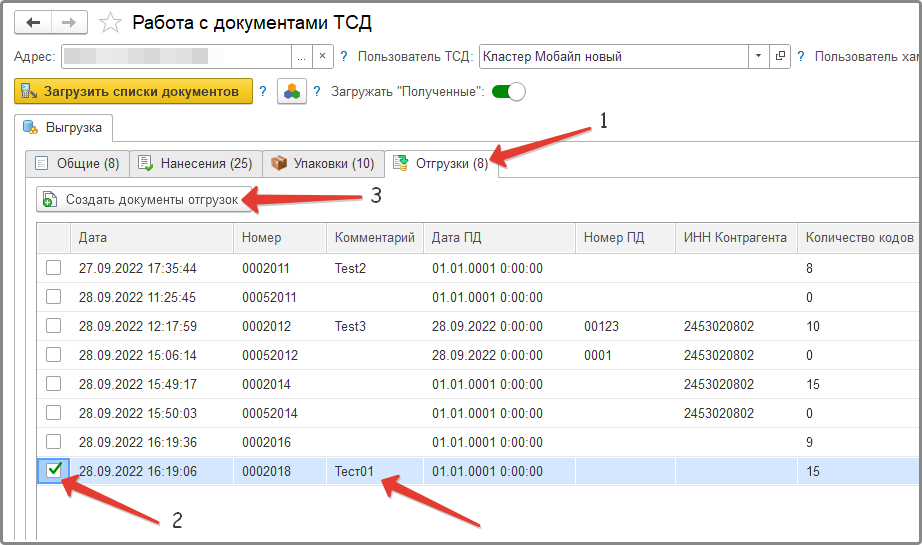The width and height of the screenshot is (922, 545).
Task: Click the date 27.09.2022 17:35:44
Action: 138,268
